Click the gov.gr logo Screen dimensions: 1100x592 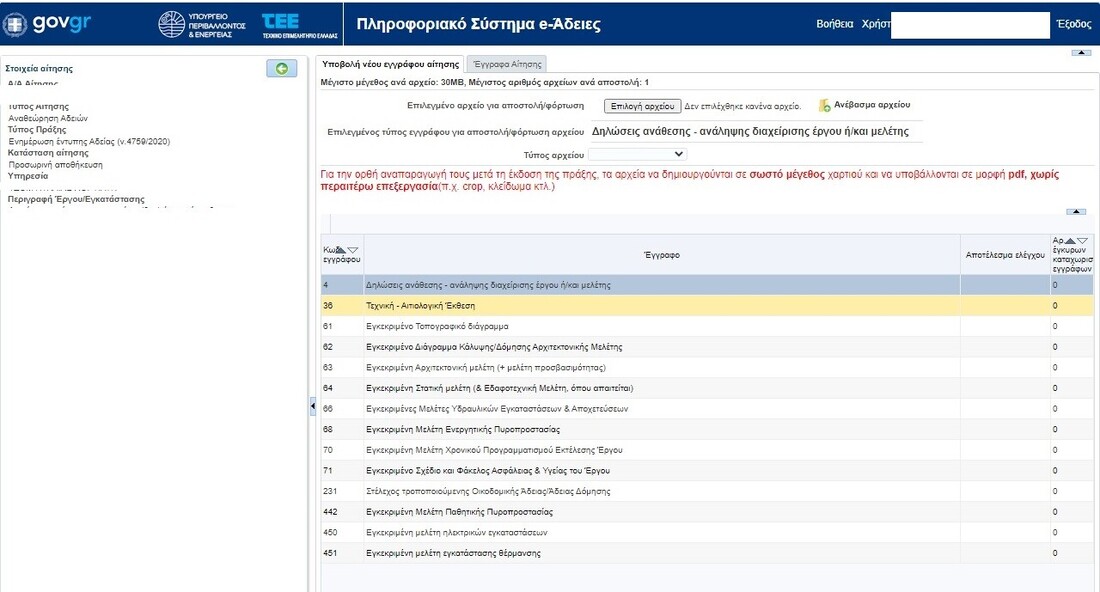pyautogui.click(x=48, y=24)
